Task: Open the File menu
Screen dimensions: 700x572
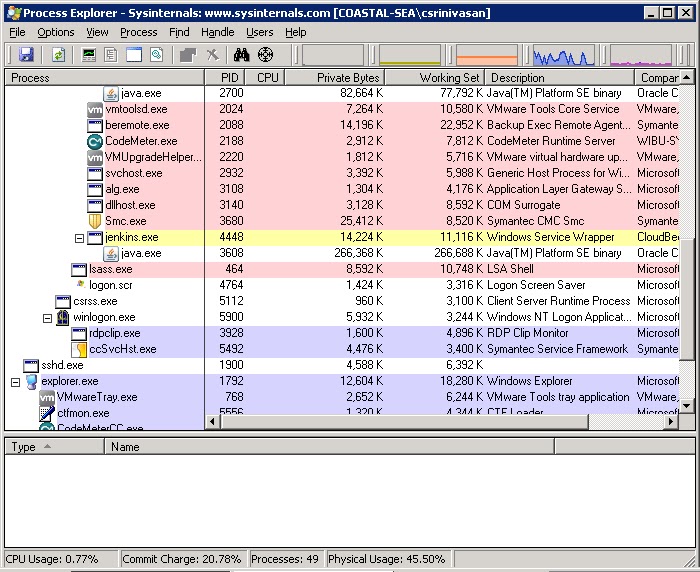Action: pos(17,32)
